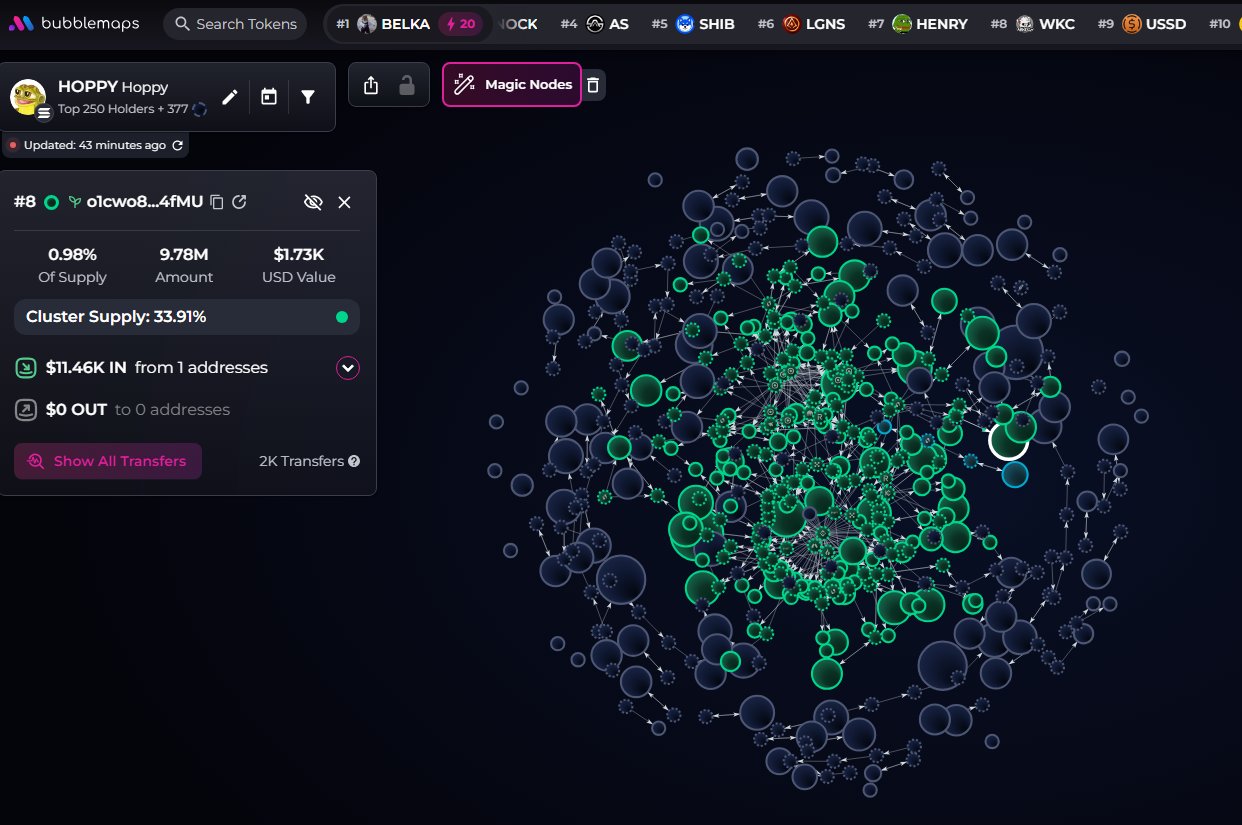The height and width of the screenshot is (825, 1242).
Task: Click the Magic Nodes button
Action: (512, 85)
